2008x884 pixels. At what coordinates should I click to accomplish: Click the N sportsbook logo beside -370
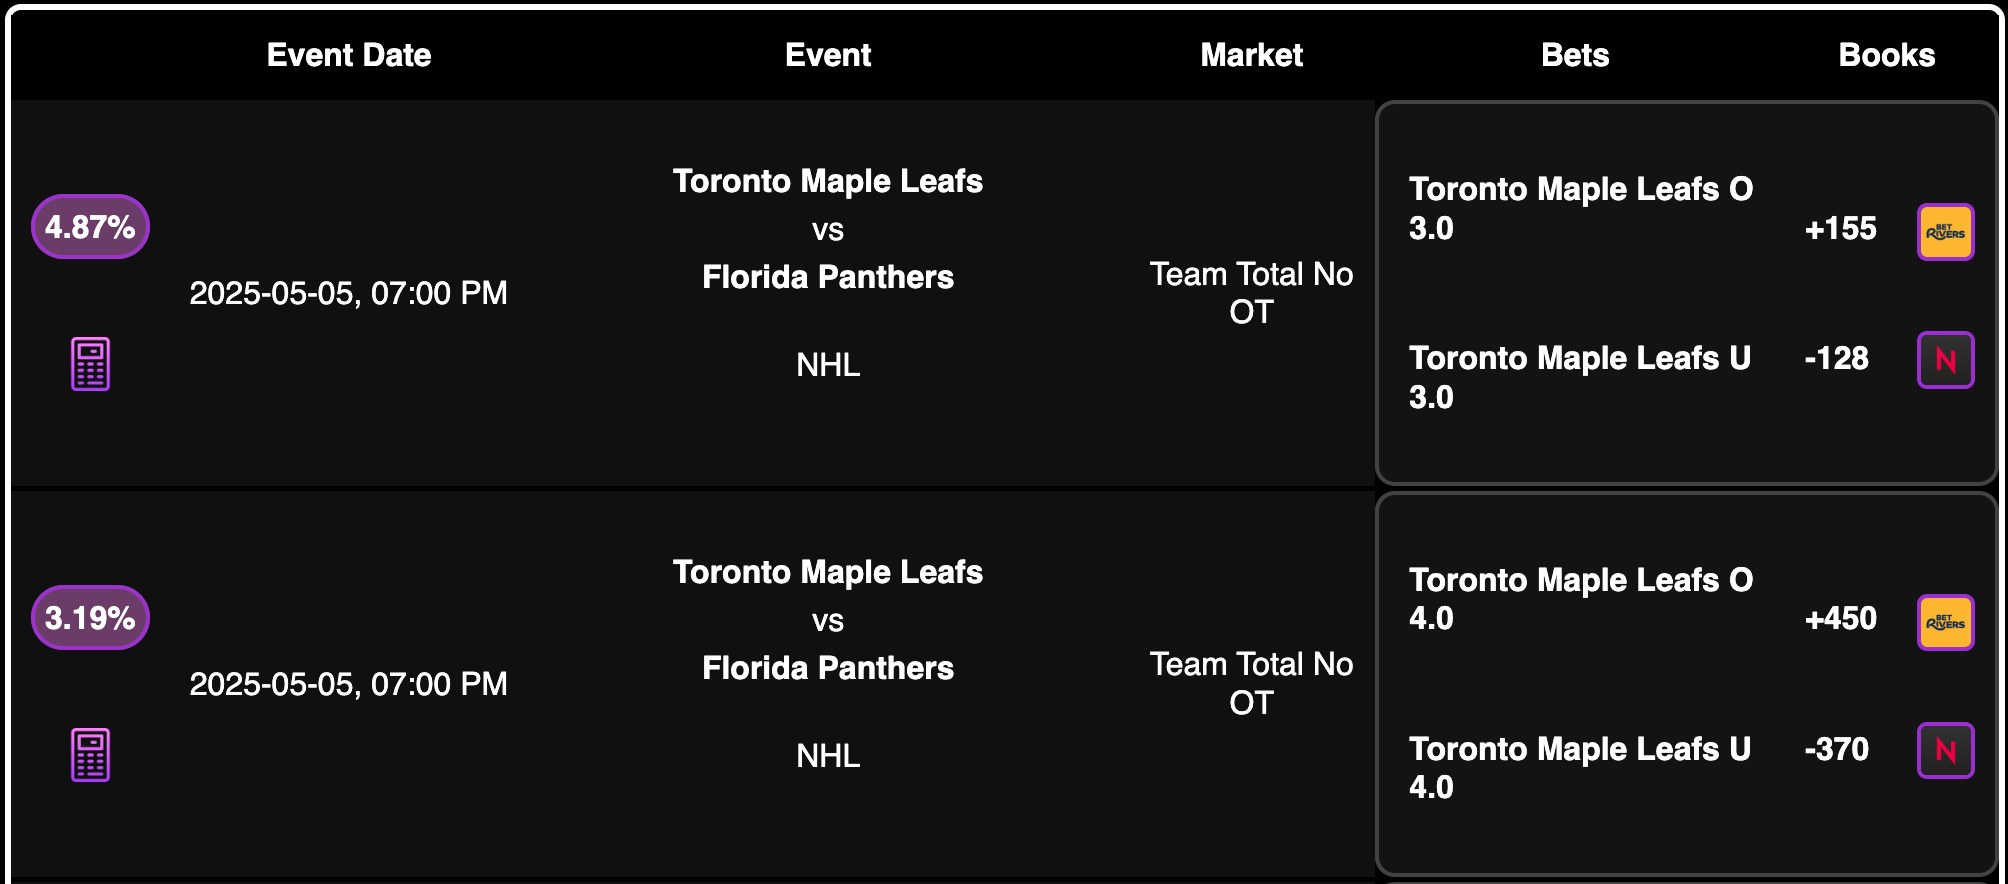coord(1945,750)
